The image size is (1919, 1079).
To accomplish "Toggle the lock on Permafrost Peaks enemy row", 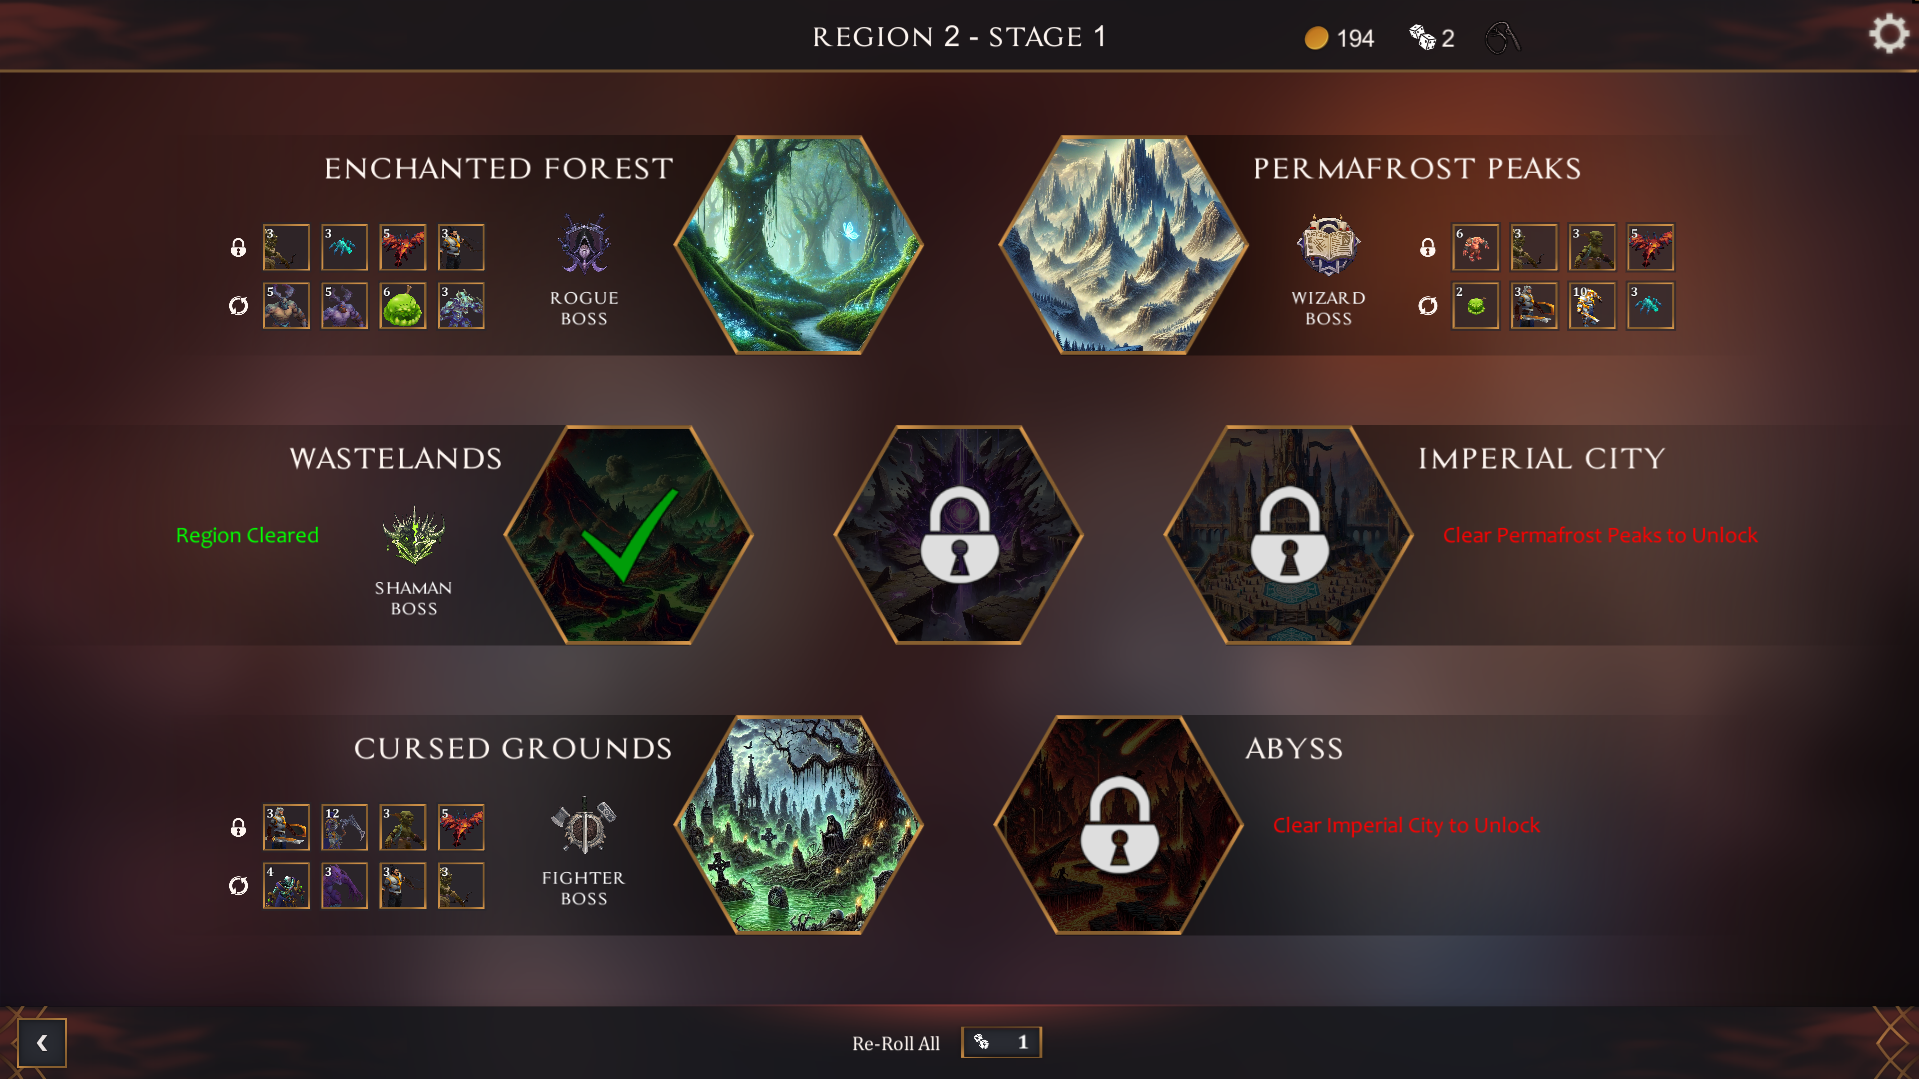I will [x=1428, y=247].
